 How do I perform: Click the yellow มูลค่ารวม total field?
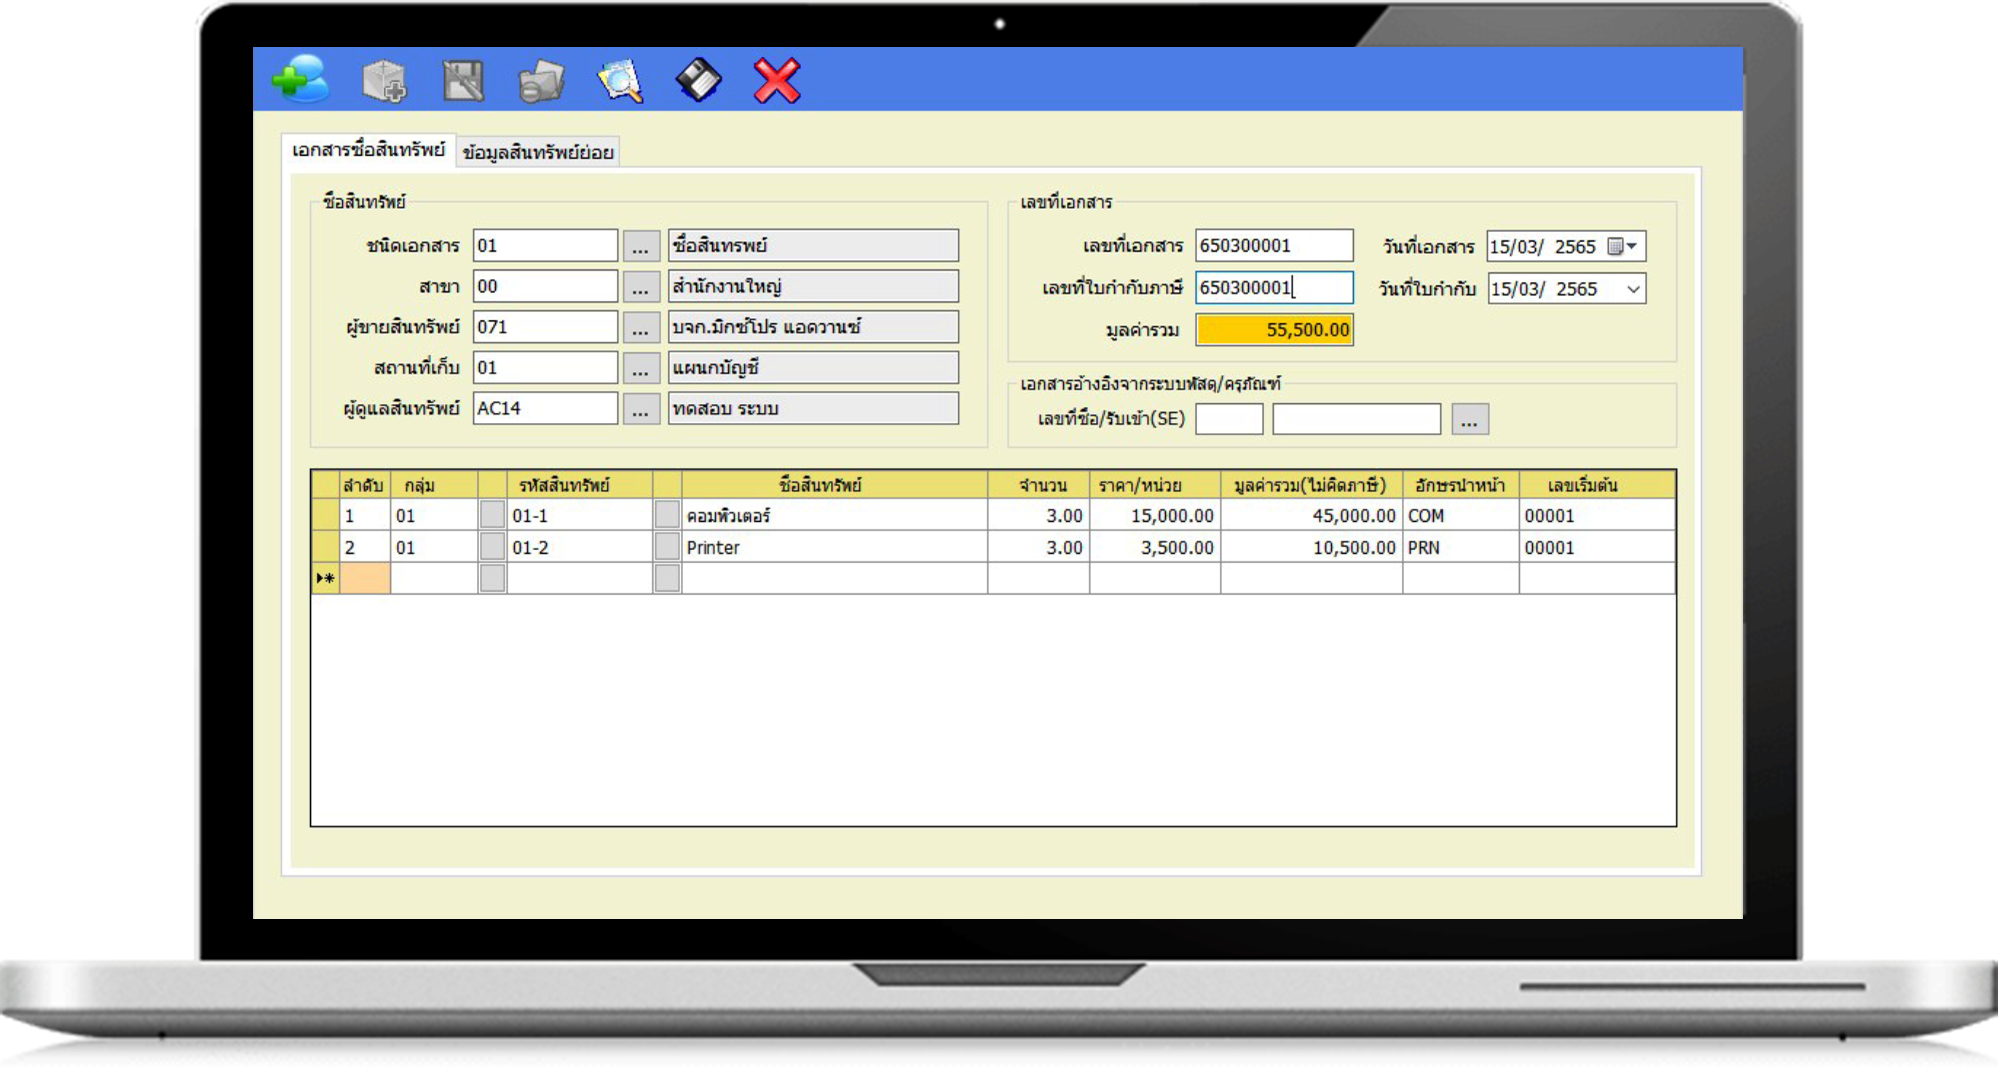(x=1274, y=330)
